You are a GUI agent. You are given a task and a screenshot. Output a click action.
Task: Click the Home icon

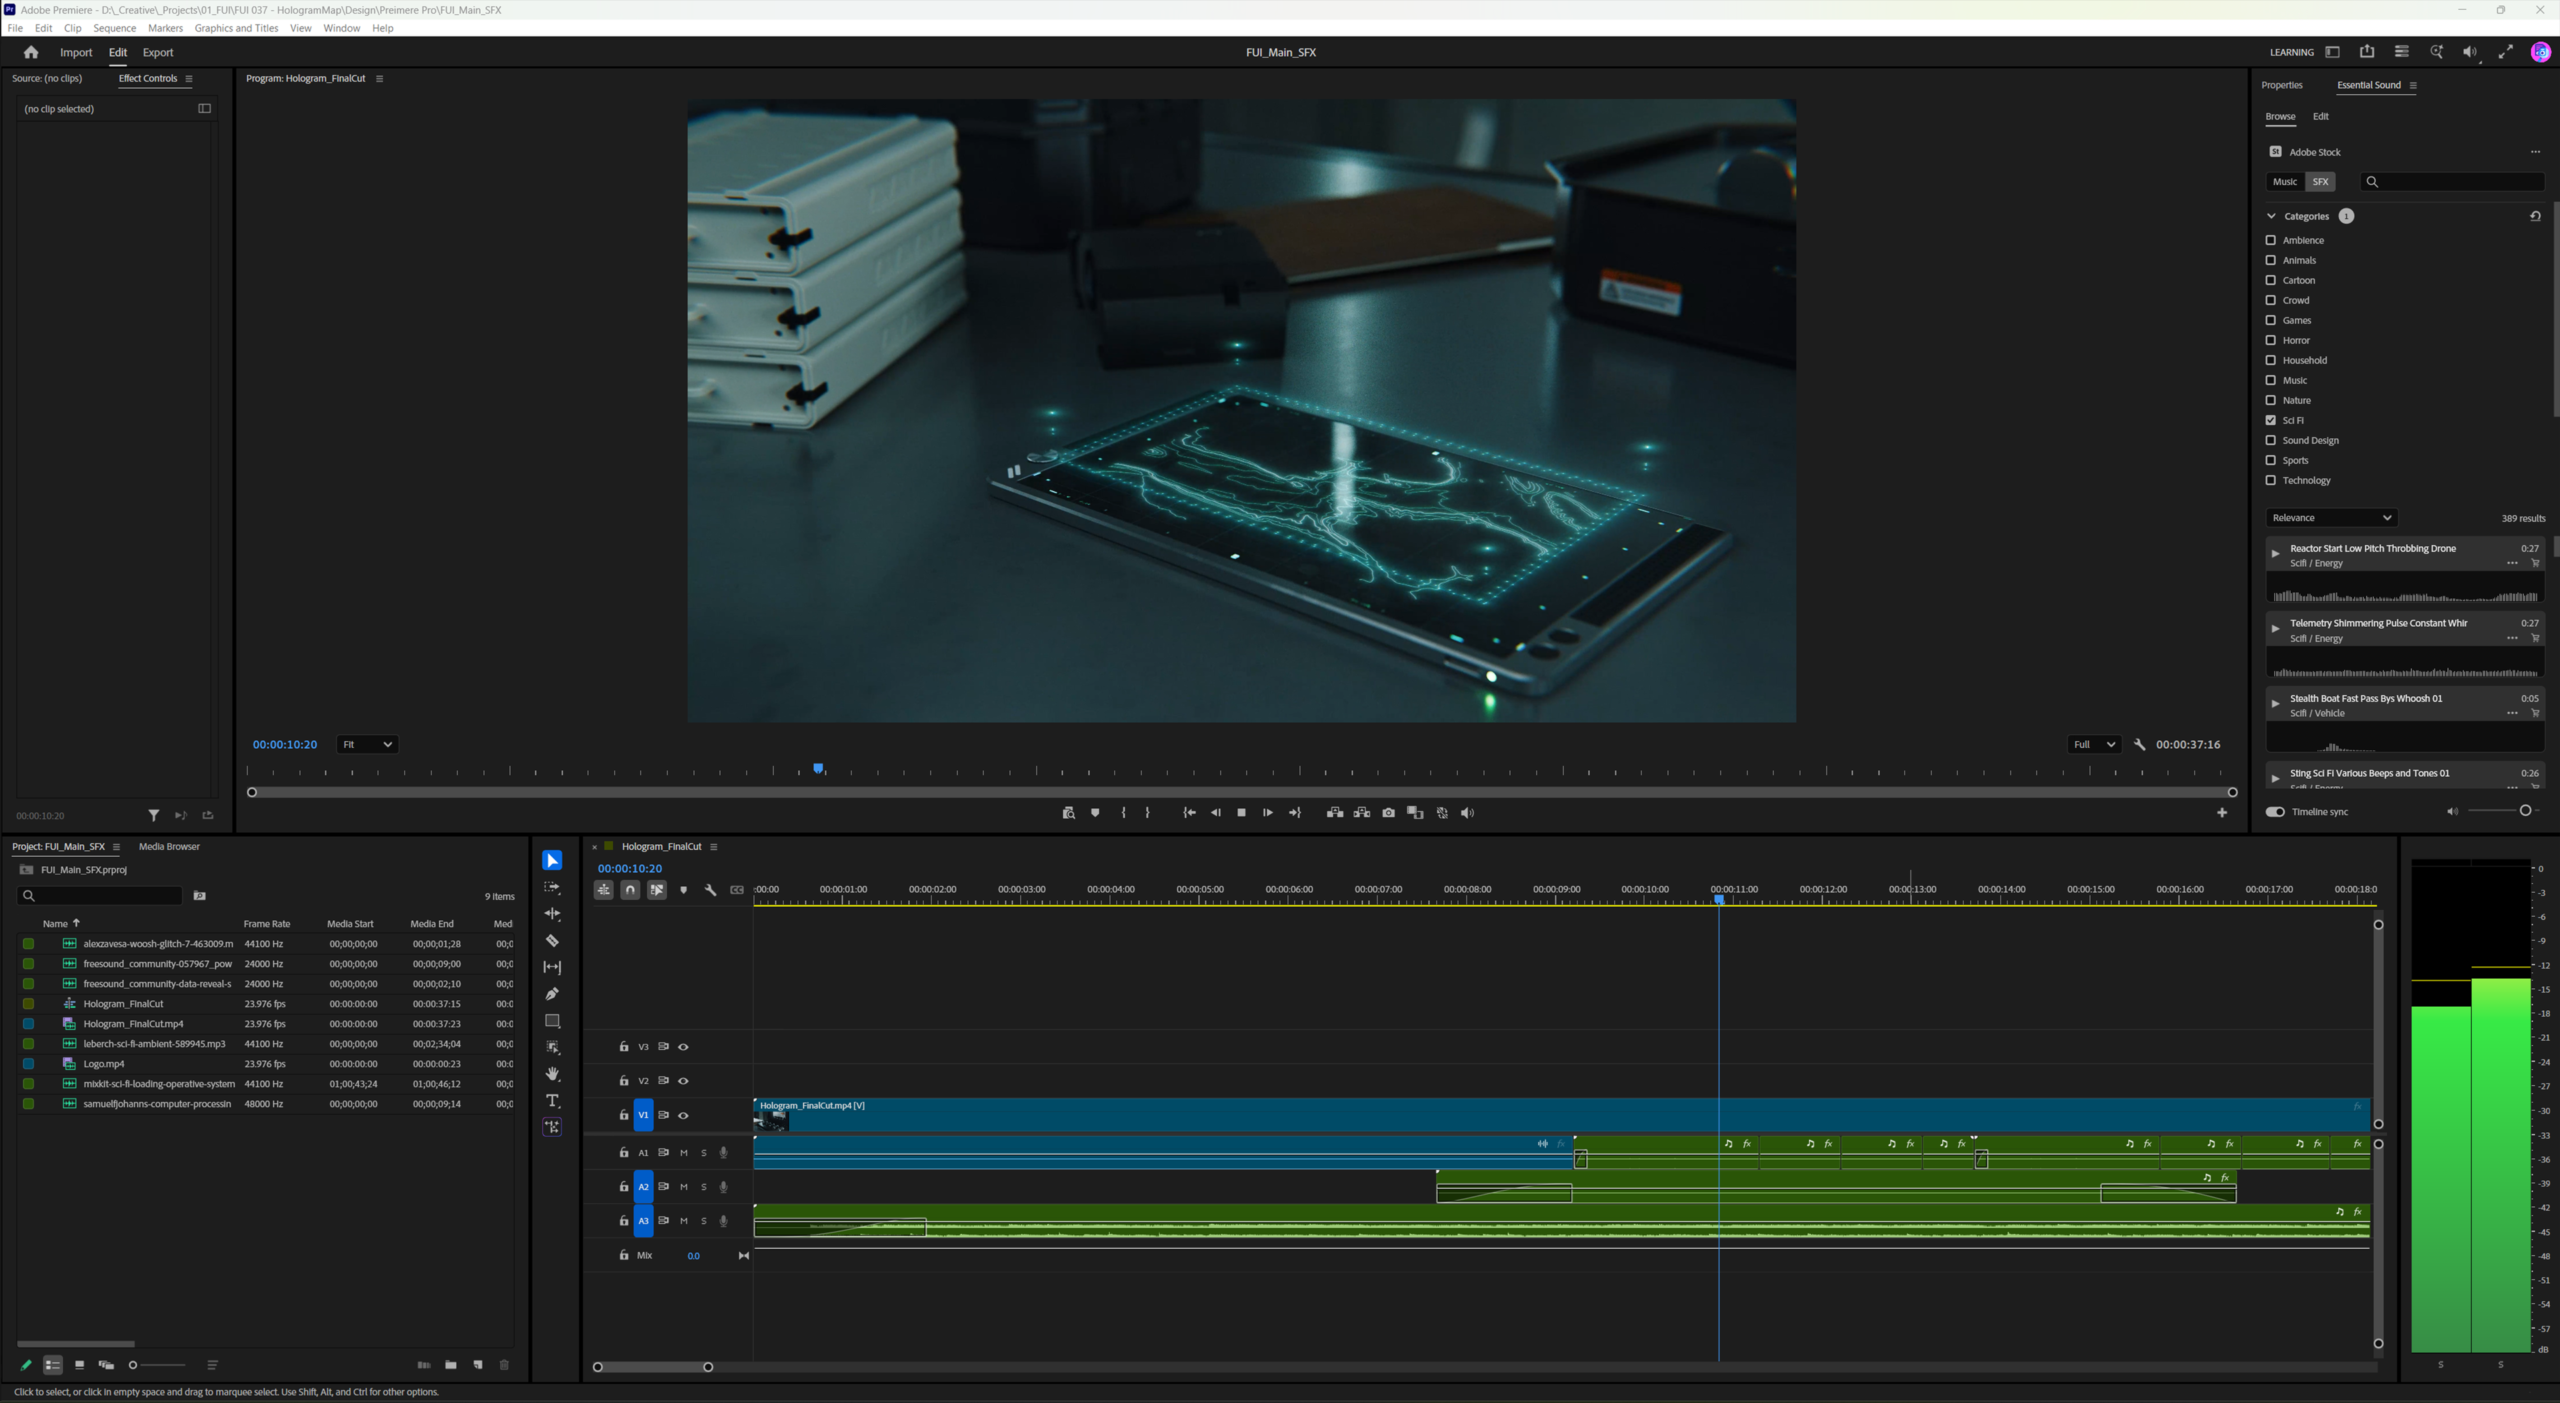(31, 52)
